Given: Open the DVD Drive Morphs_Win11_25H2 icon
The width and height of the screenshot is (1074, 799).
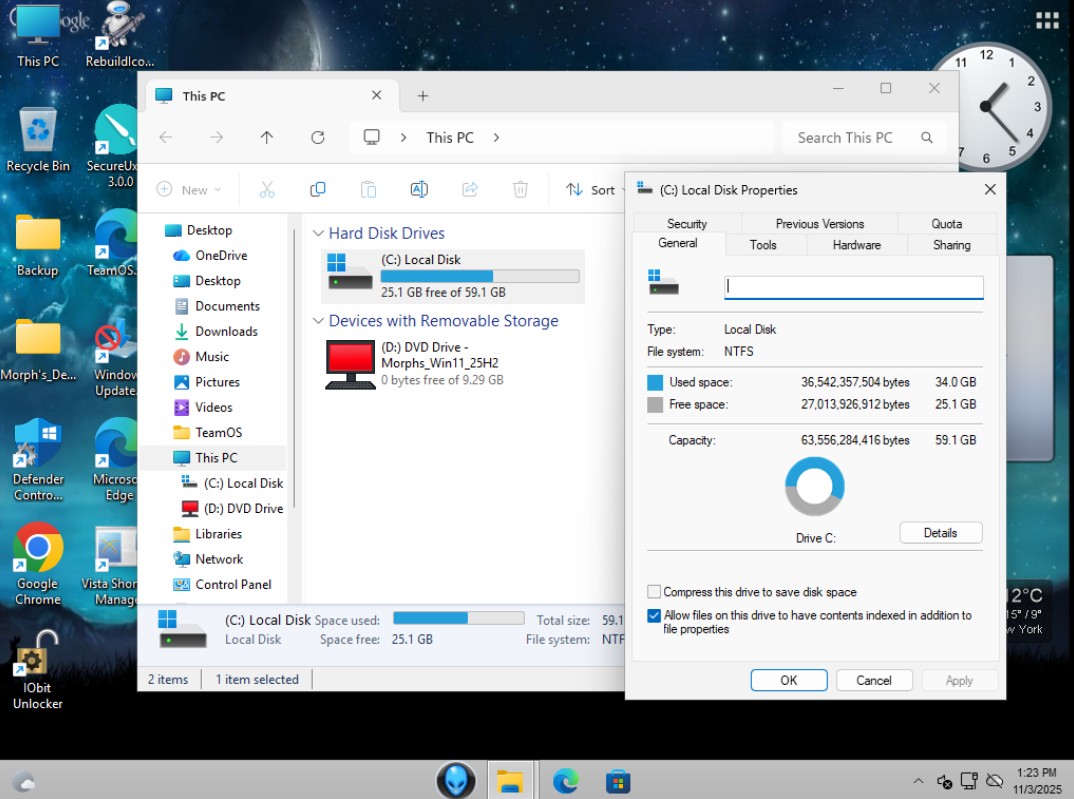Looking at the screenshot, I should [350, 365].
